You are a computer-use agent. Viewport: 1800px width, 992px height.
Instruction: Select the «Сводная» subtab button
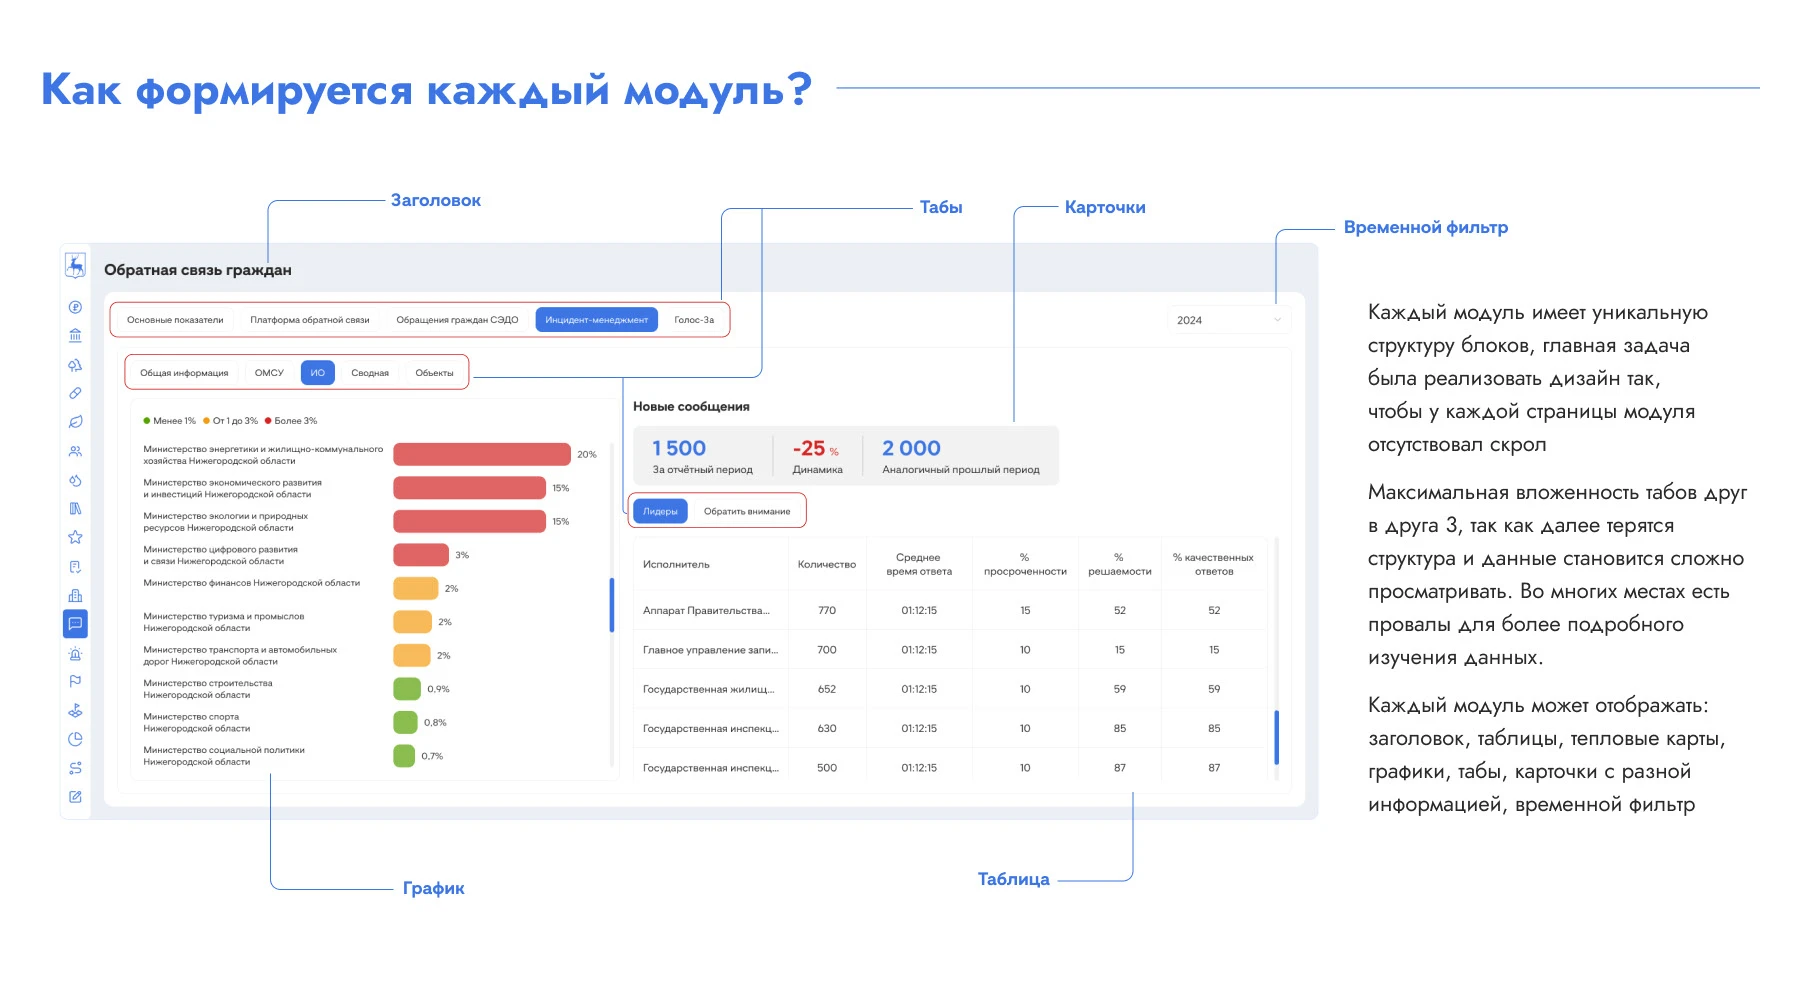[370, 371]
